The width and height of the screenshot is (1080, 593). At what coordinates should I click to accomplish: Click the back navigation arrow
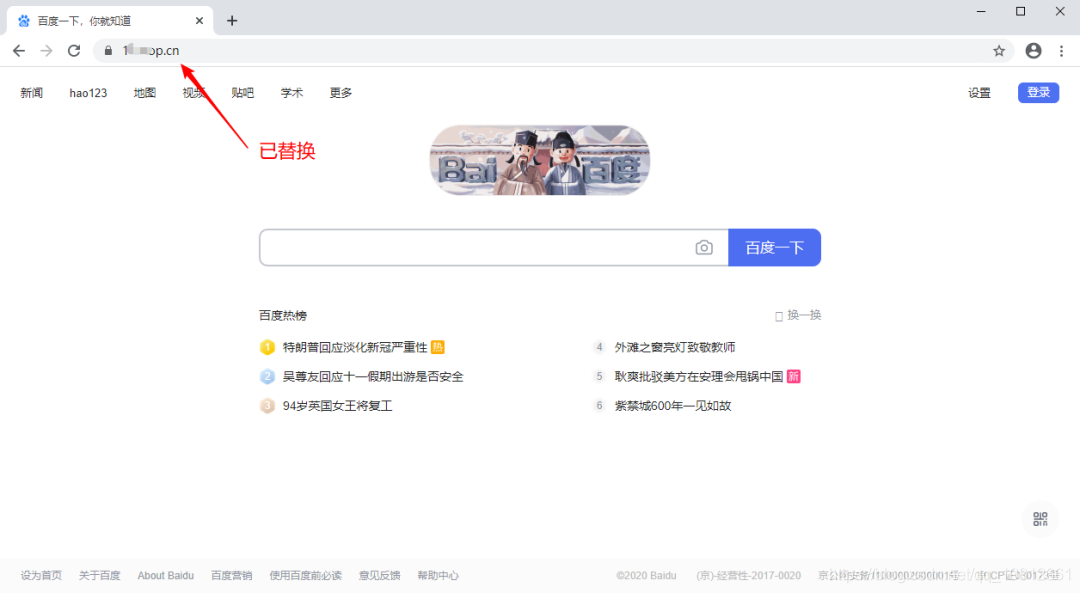pyautogui.click(x=19, y=50)
